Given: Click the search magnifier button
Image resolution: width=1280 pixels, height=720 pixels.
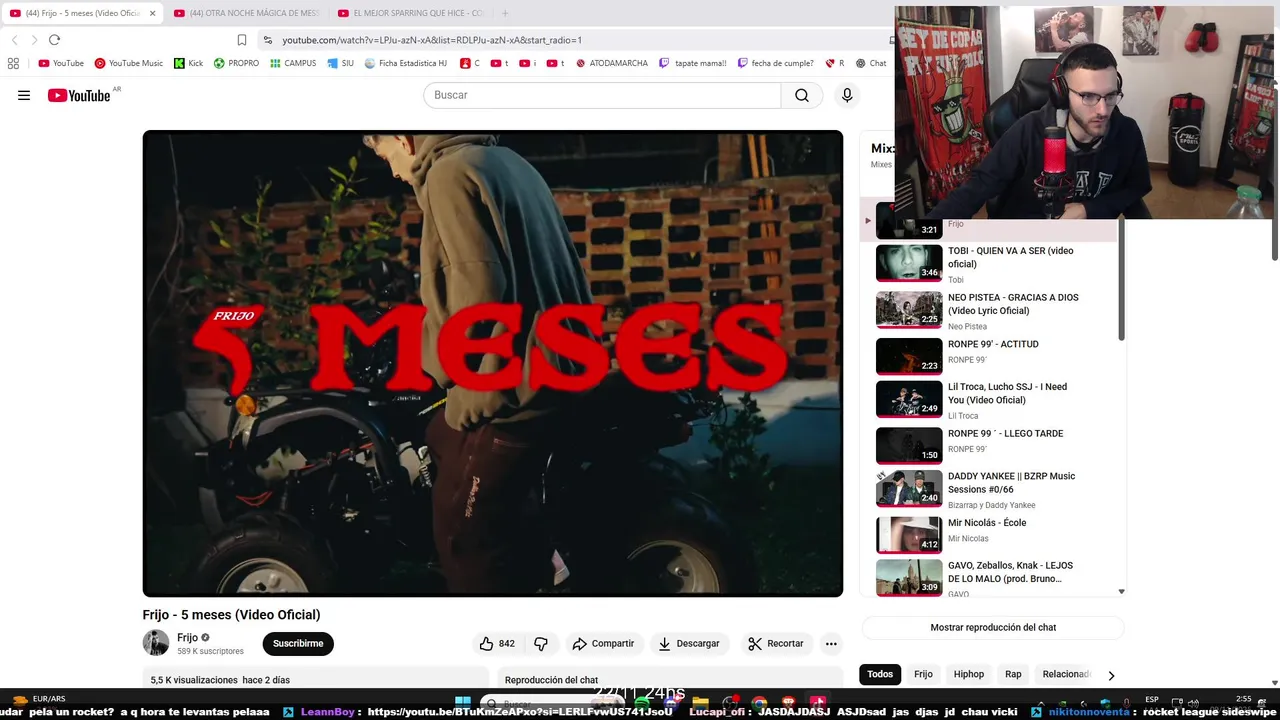Looking at the screenshot, I should [x=802, y=95].
